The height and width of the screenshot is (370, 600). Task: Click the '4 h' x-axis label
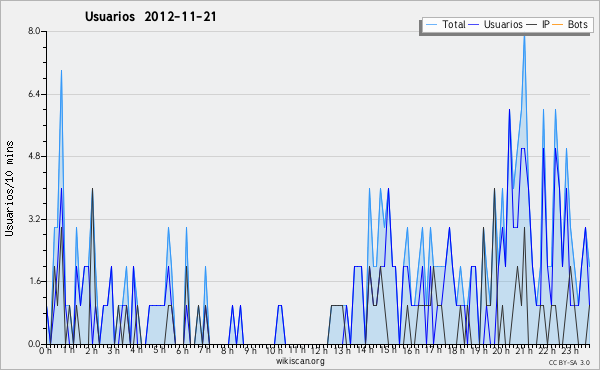tap(136, 350)
